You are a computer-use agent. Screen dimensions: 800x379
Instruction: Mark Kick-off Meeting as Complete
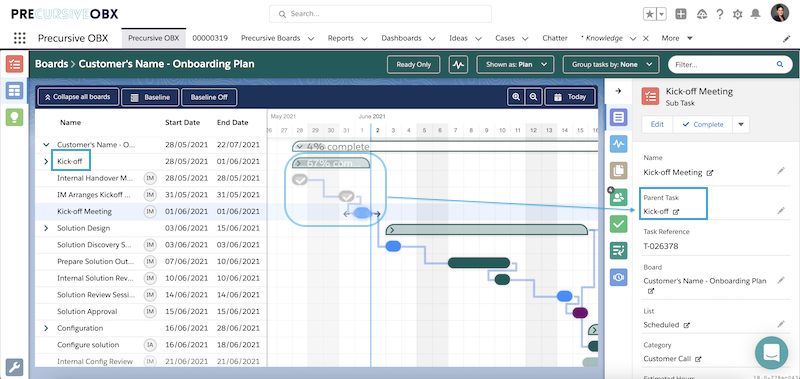click(x=703, y=124)
